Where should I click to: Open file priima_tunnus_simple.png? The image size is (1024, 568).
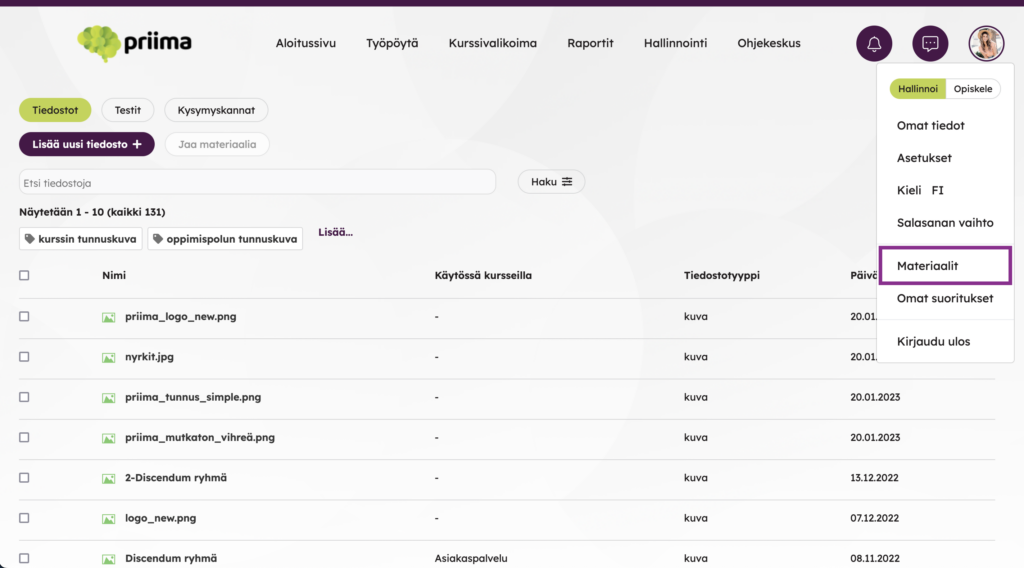coord(193,397)
